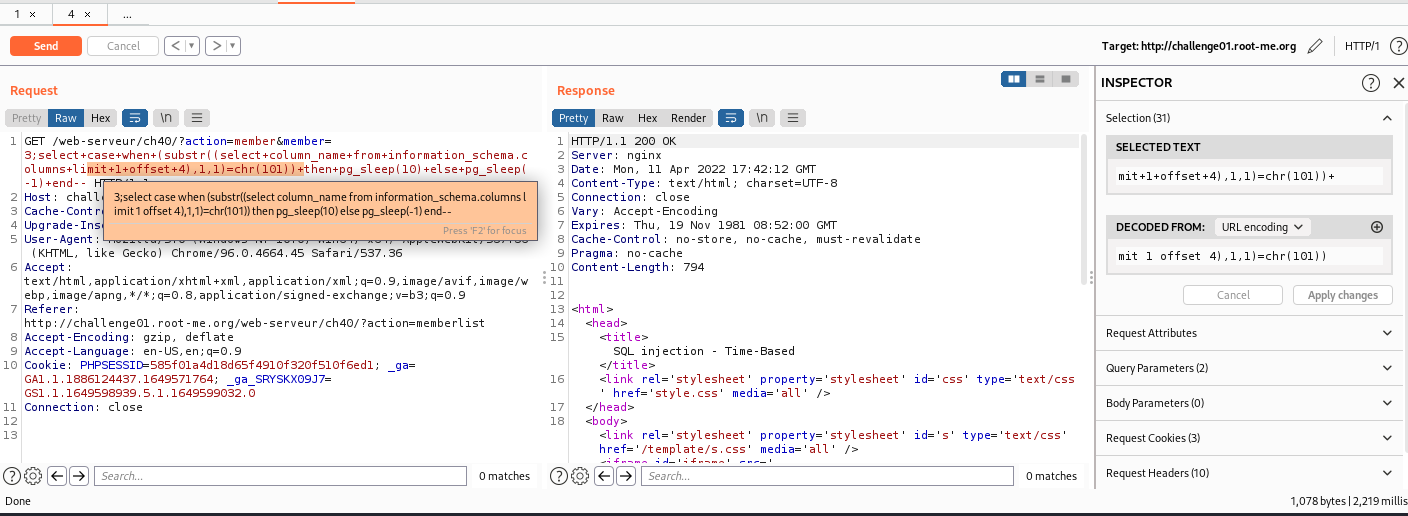
Task: Click Apply changes button in Inspector
Action: [1342, 295]
